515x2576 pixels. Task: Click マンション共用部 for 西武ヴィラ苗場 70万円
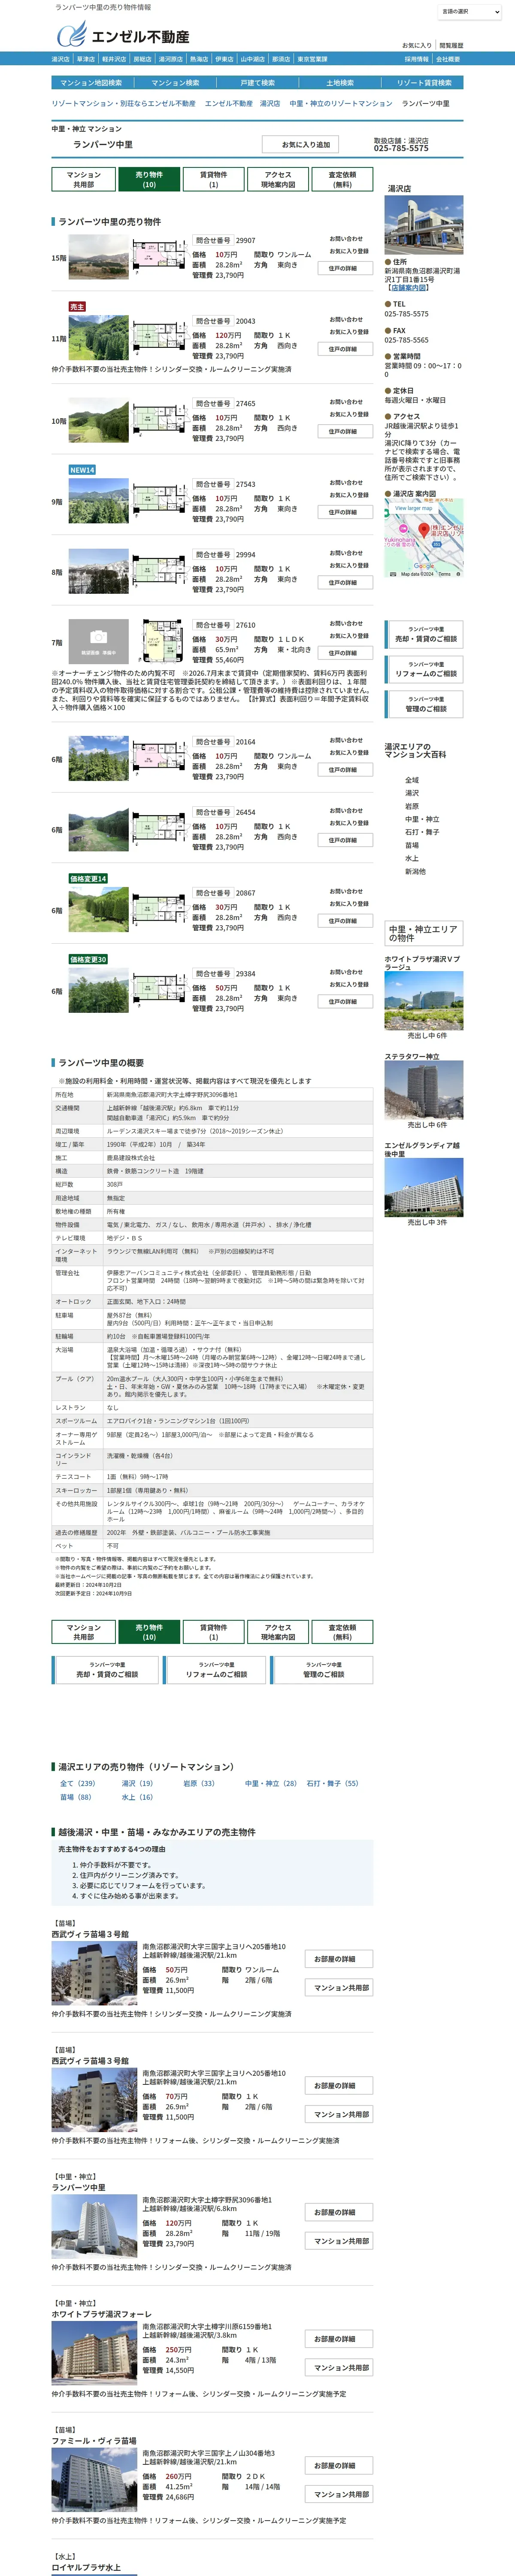340,2115
